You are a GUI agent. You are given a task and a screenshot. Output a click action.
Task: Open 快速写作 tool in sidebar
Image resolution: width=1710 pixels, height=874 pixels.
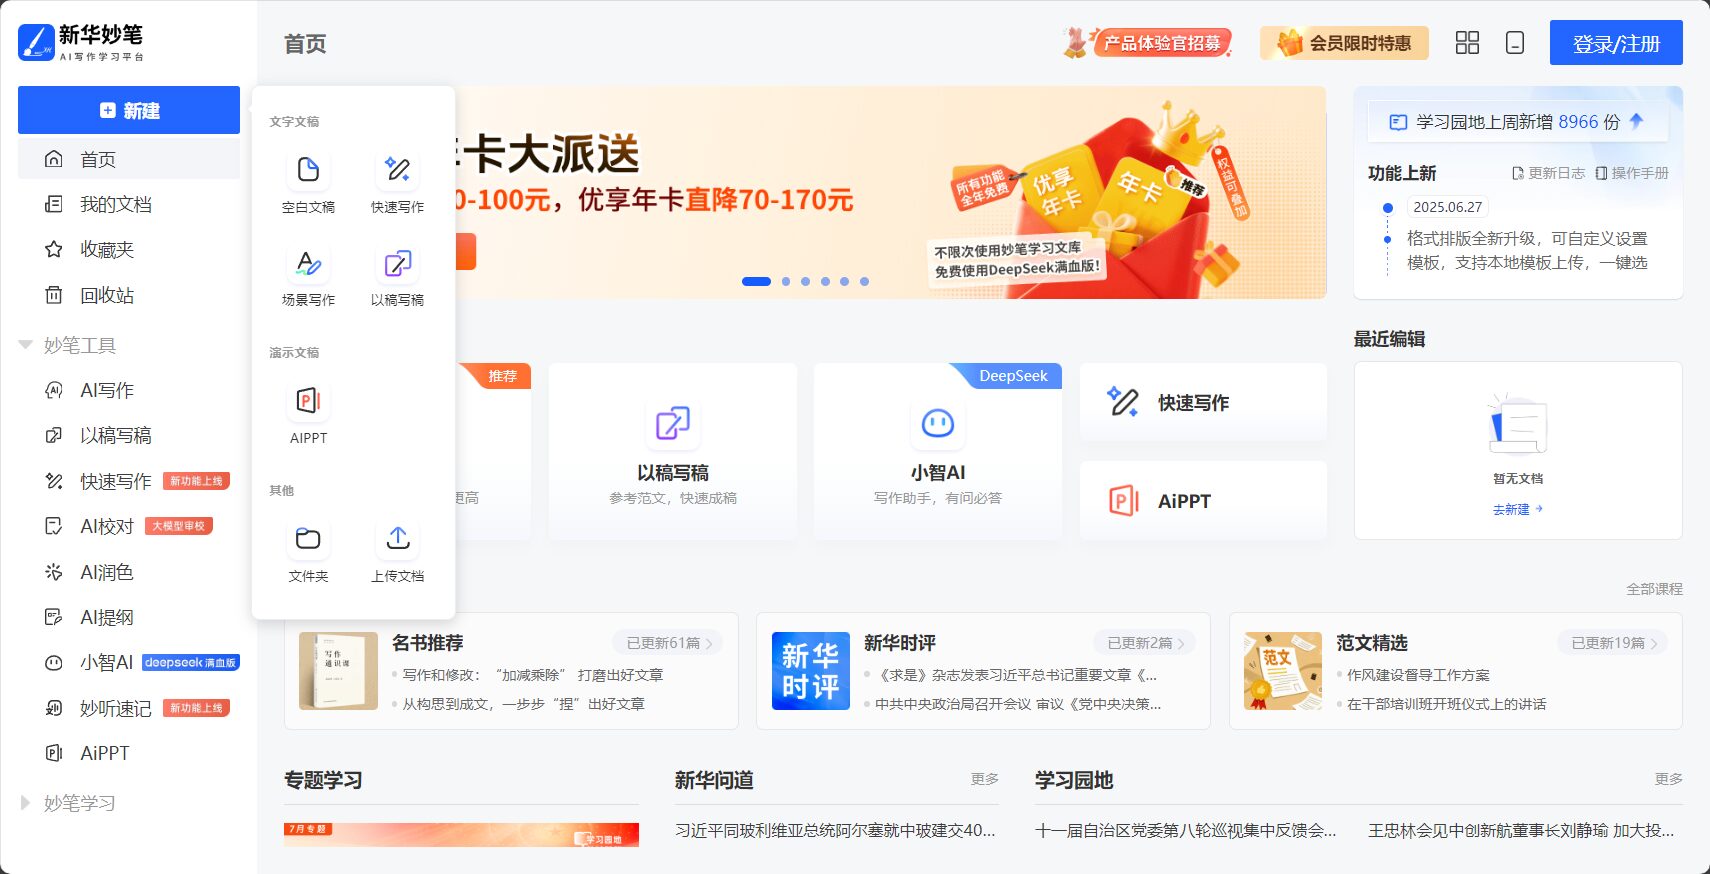pyautogui.click(x=129, y=481)
